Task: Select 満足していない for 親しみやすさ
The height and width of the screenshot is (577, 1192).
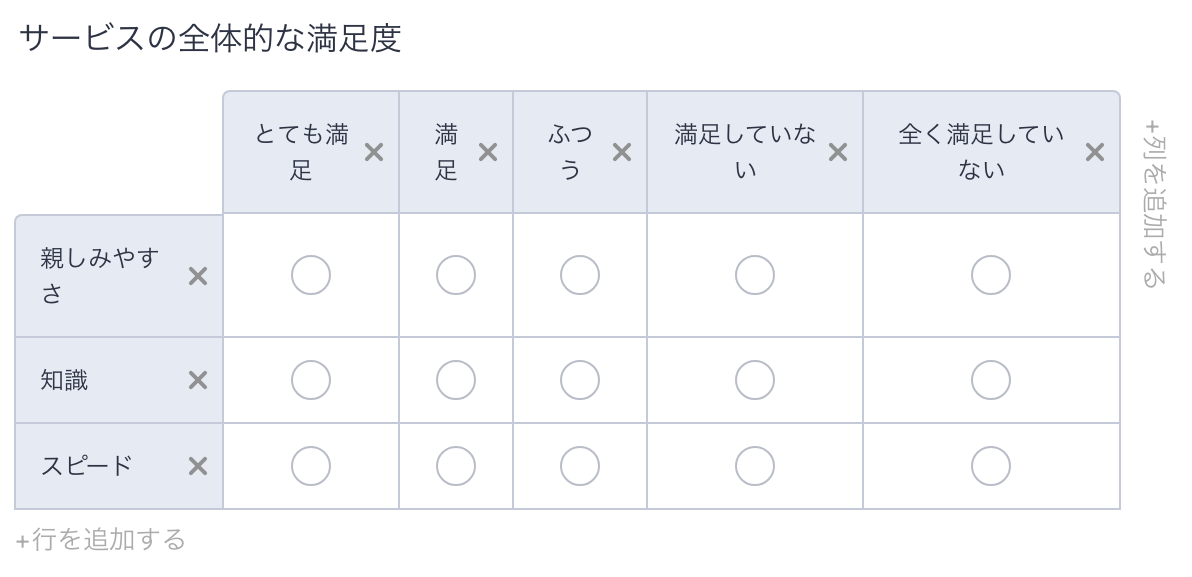Action: pos(755,275)
